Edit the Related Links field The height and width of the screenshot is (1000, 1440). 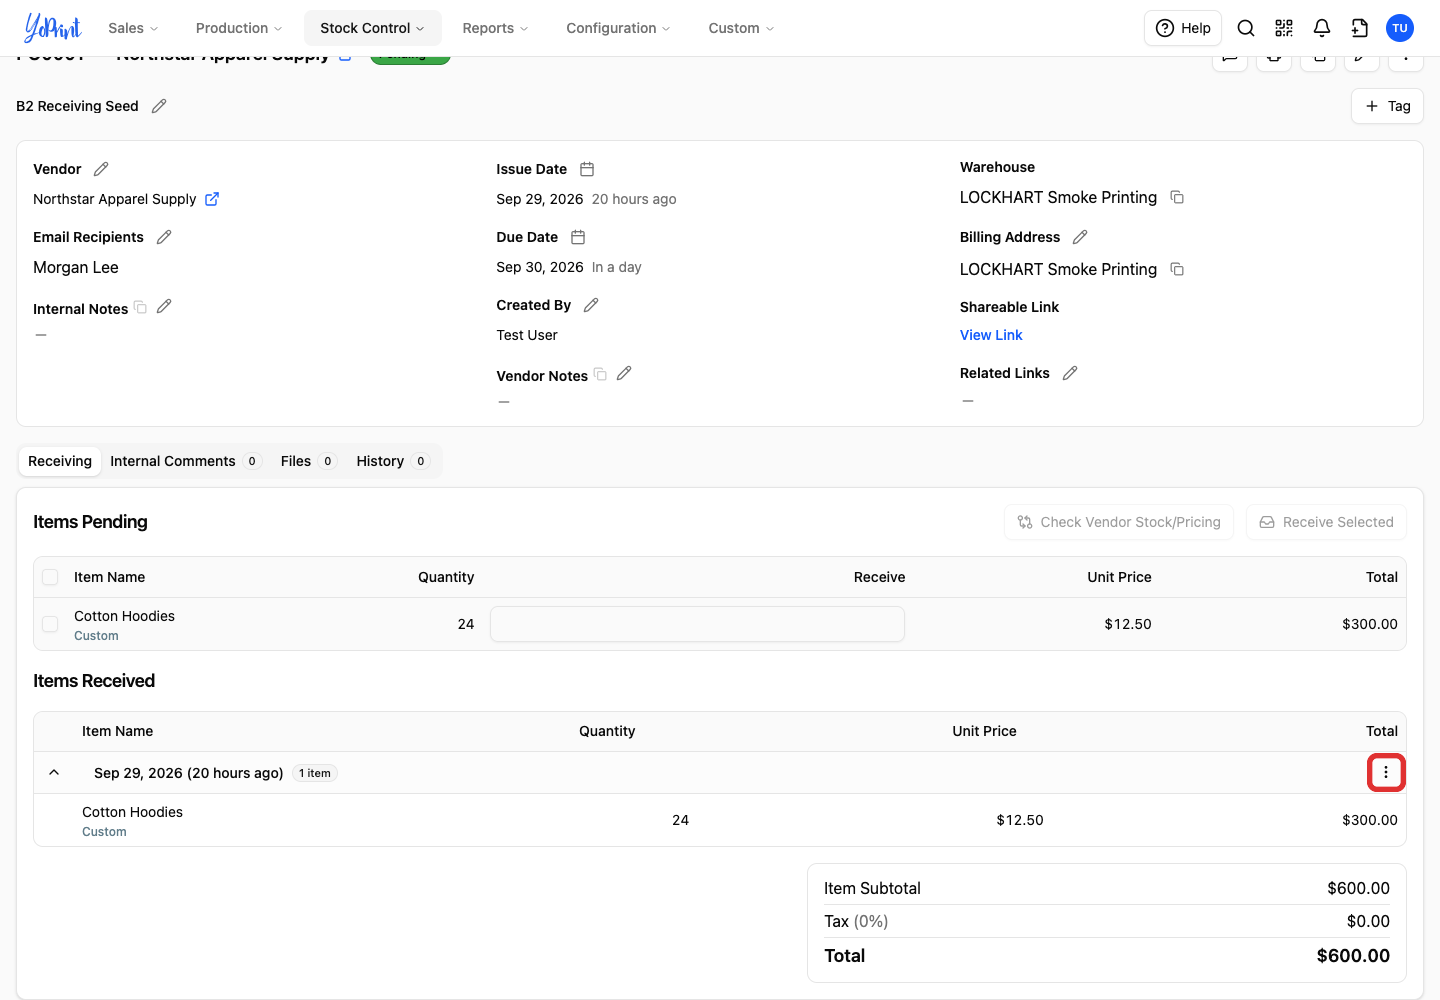tap(1070, 373)
